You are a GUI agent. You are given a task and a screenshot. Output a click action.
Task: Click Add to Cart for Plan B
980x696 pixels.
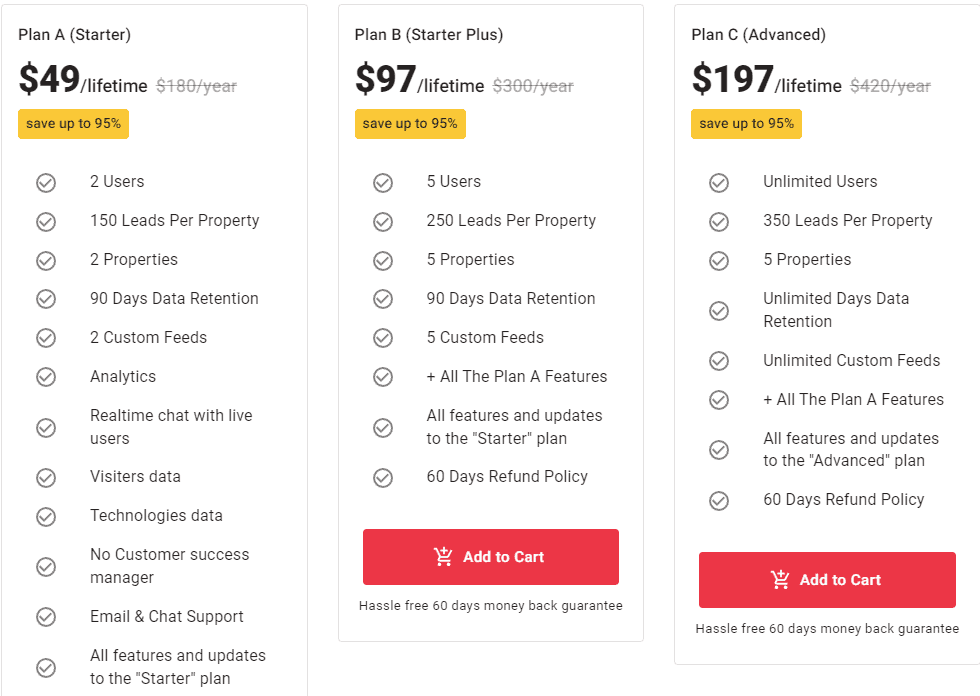[491, 556]
